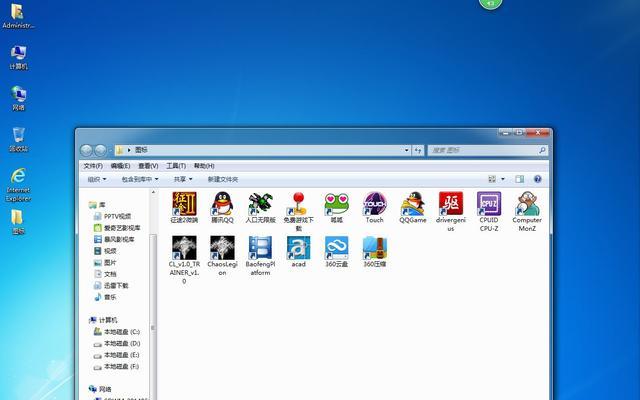Select the 呱呱 frog shortcut
The image size is (640, 400).
click(337, 207)
